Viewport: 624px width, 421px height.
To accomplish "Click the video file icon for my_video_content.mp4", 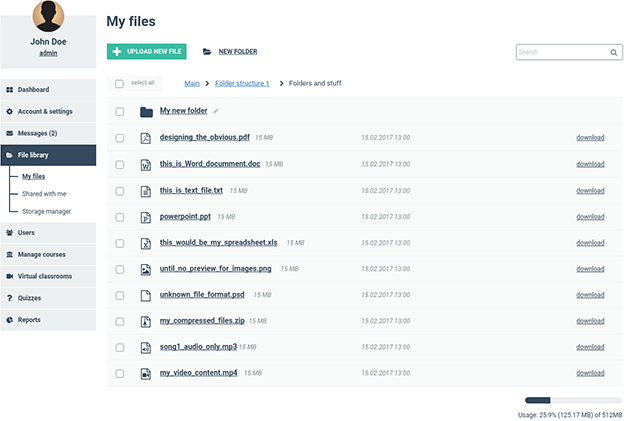I will click(x=145, y=373).
